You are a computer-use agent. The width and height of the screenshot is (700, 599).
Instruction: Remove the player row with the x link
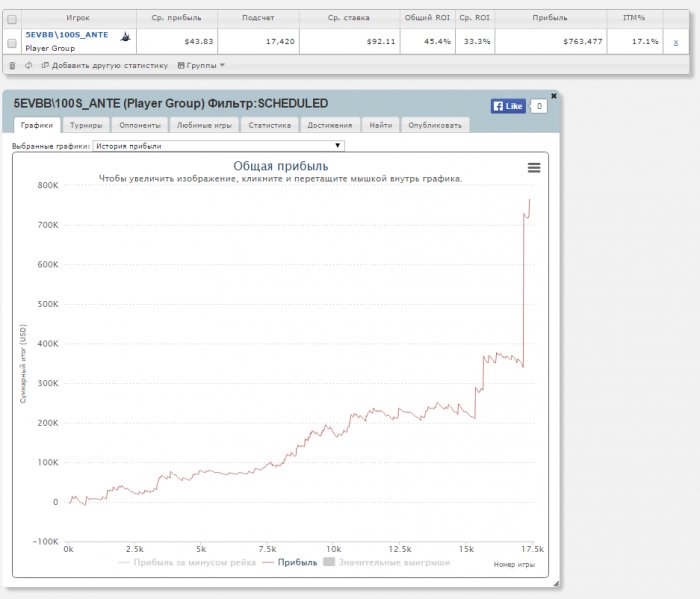[675, 42]
